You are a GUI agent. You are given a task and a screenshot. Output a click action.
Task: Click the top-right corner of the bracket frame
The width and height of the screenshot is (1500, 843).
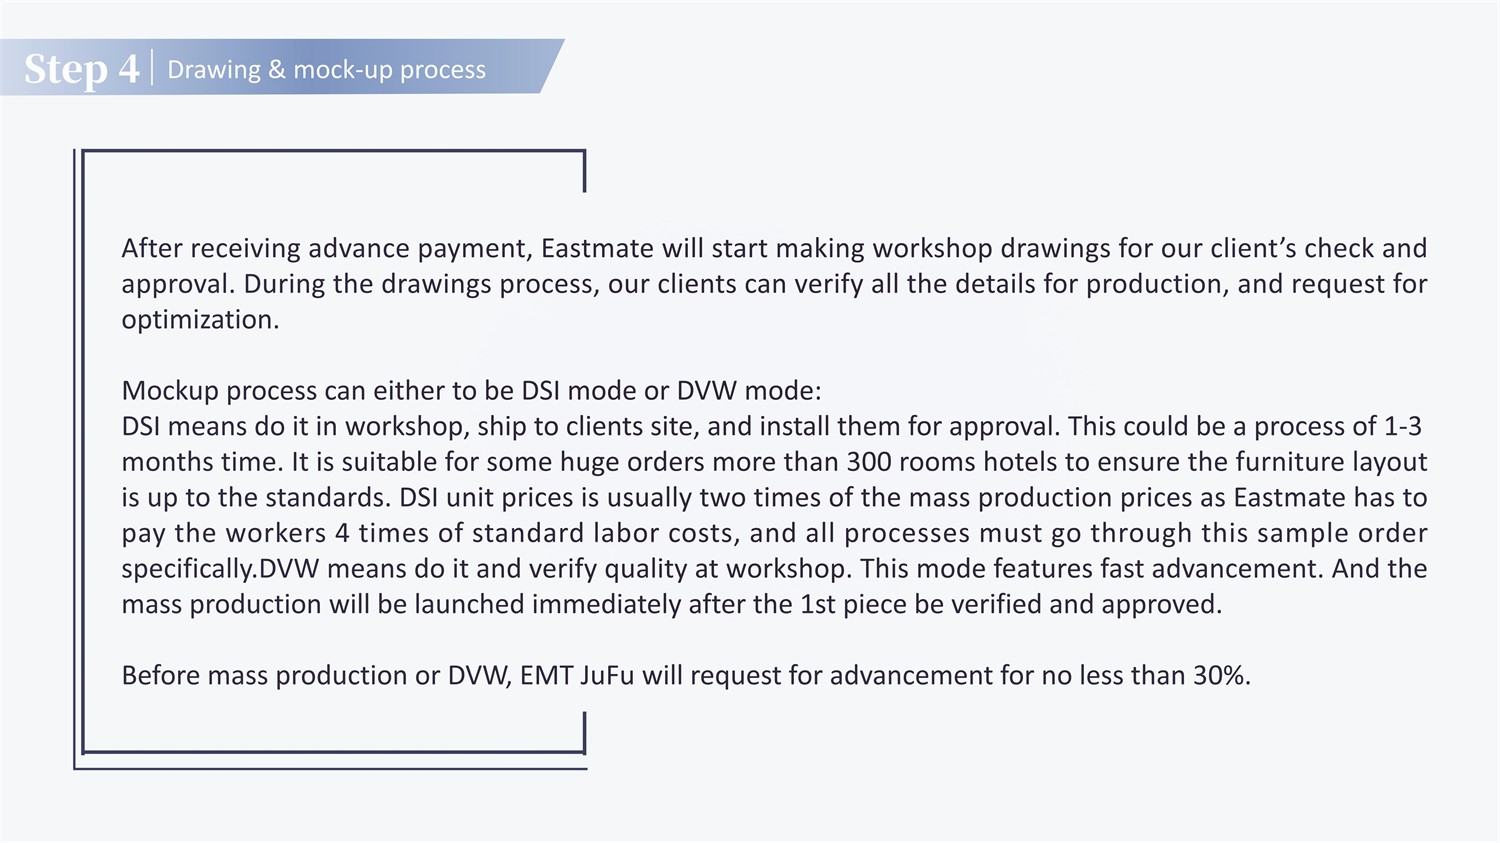coord(584,153)
